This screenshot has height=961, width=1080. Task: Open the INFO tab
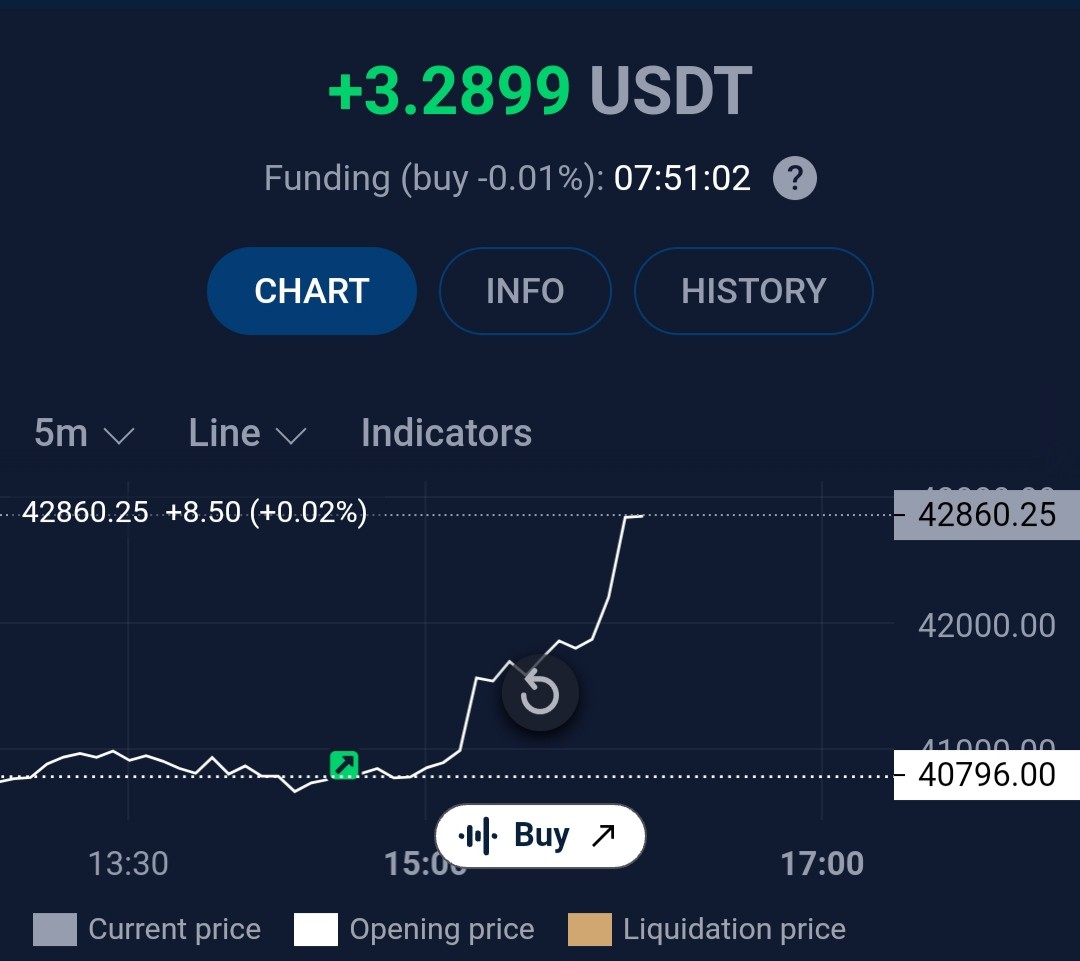[526, 291]
